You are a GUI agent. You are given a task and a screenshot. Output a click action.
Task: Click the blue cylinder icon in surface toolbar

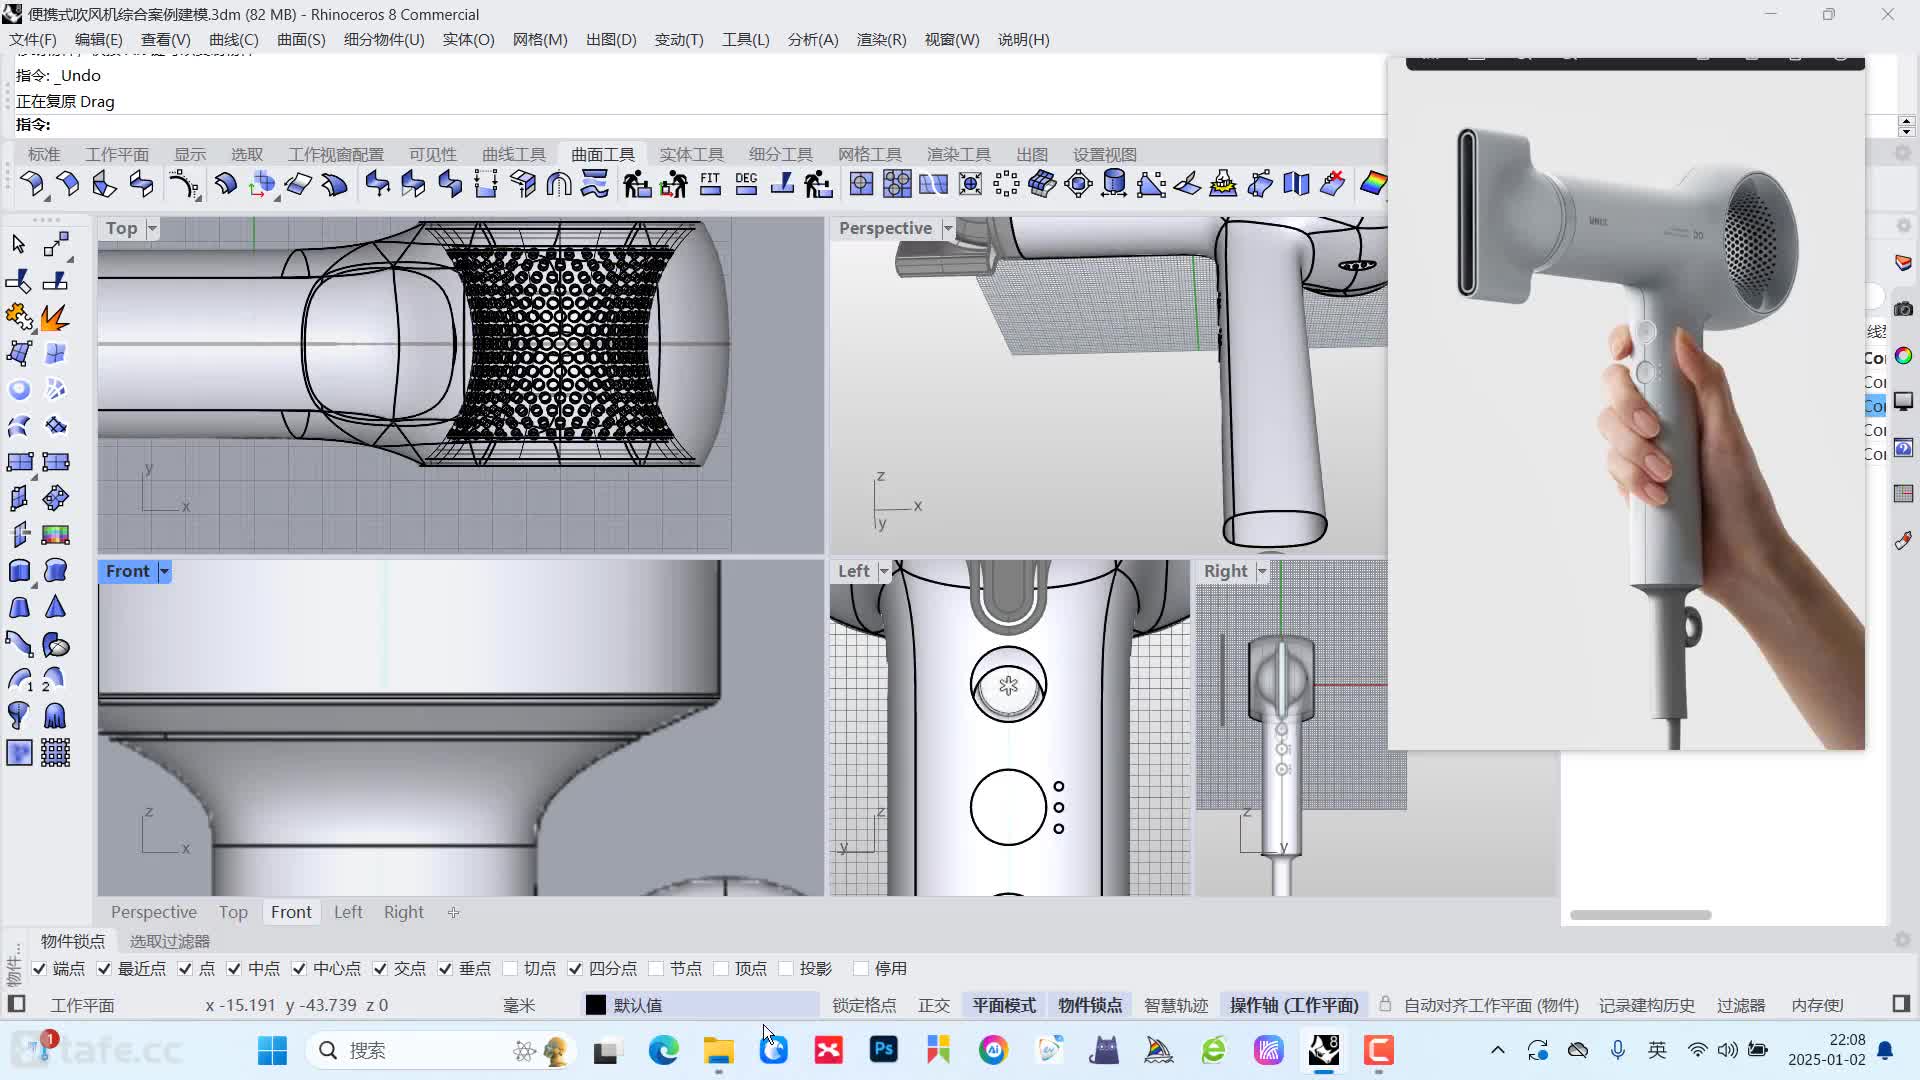point(1114,184)
